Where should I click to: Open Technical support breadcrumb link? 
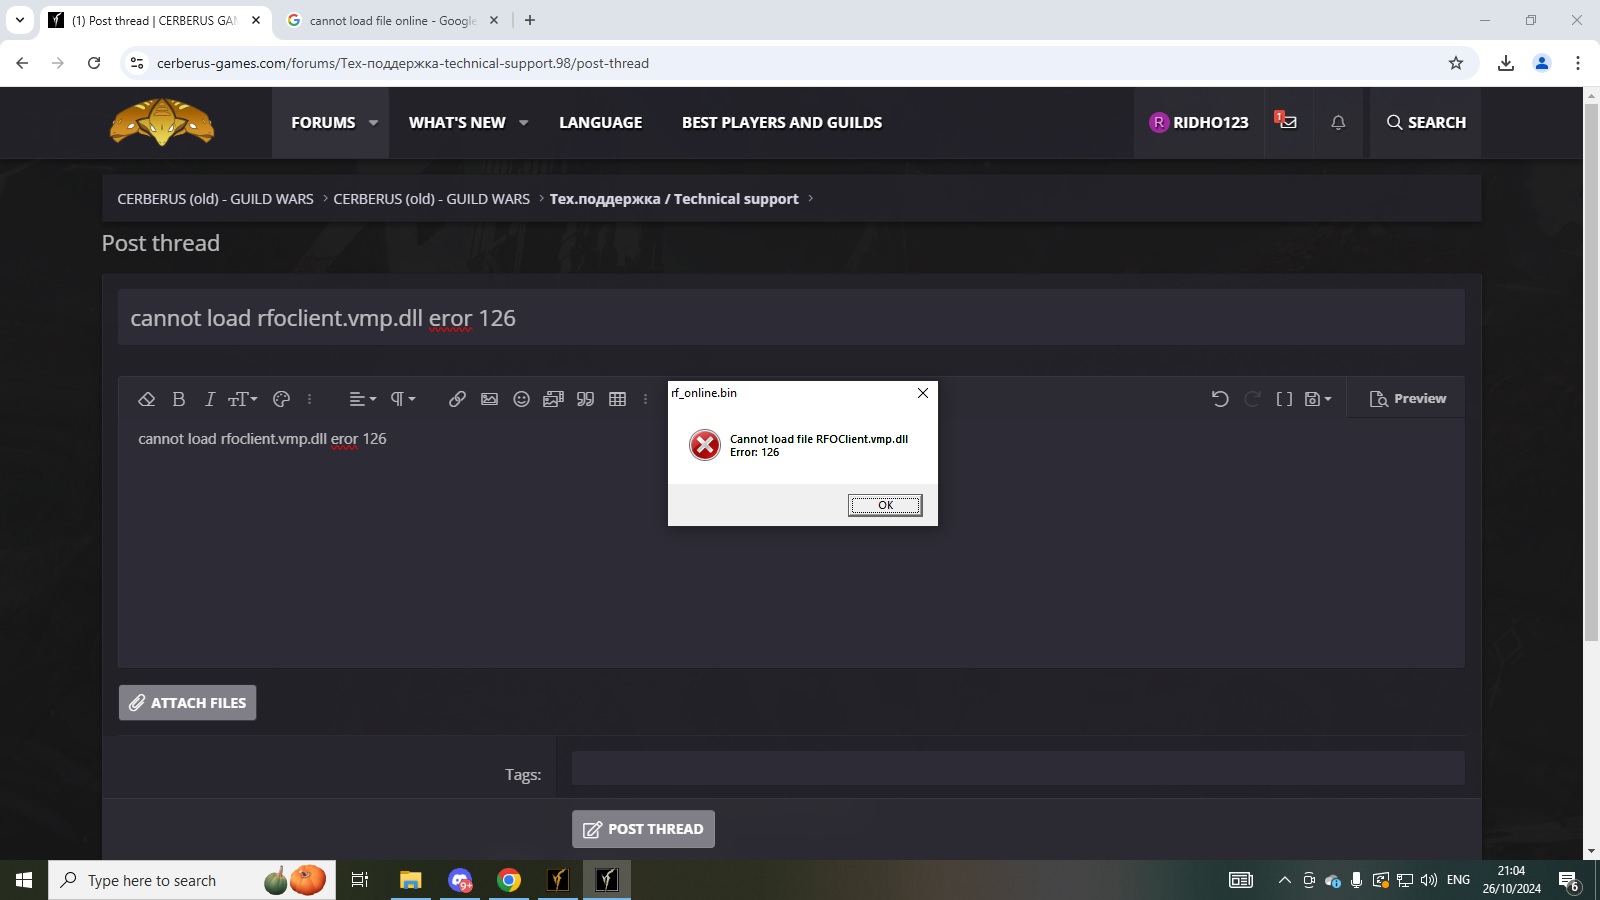coord(674,199)
